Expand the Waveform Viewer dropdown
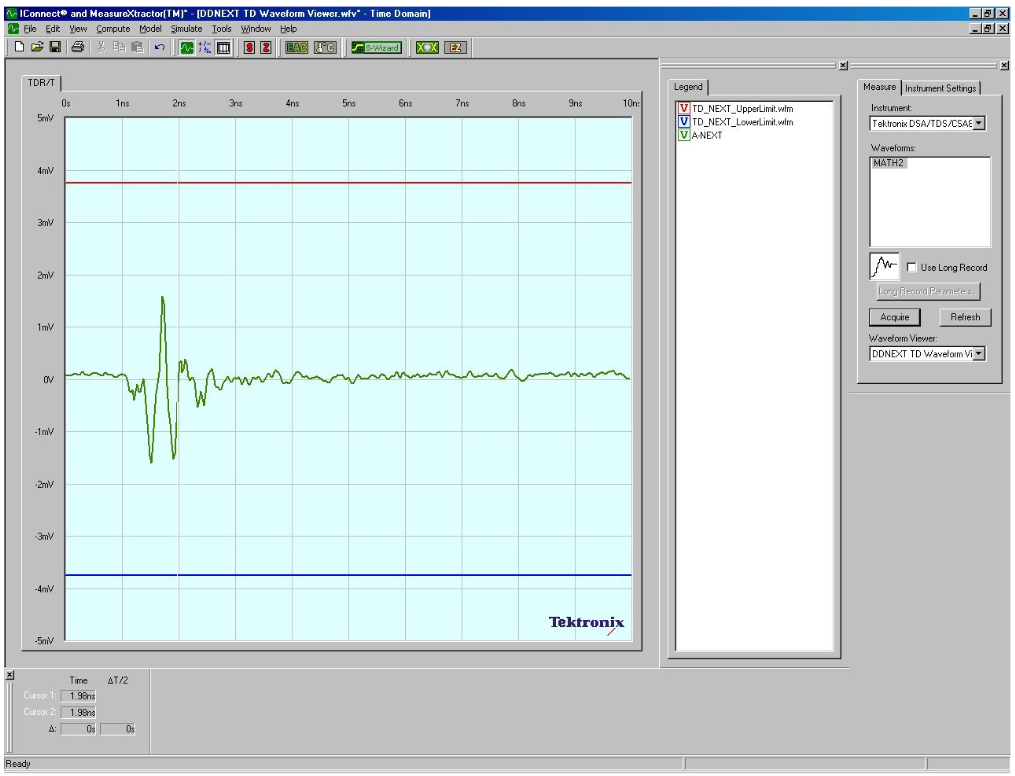Screen dimensions: 1015x776 979,353
